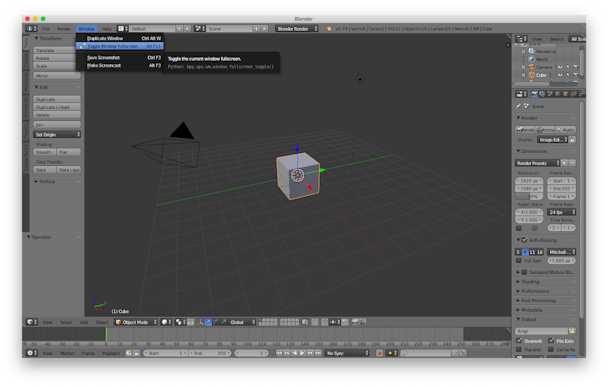Open pivot point selector icon

coord(180,322)
